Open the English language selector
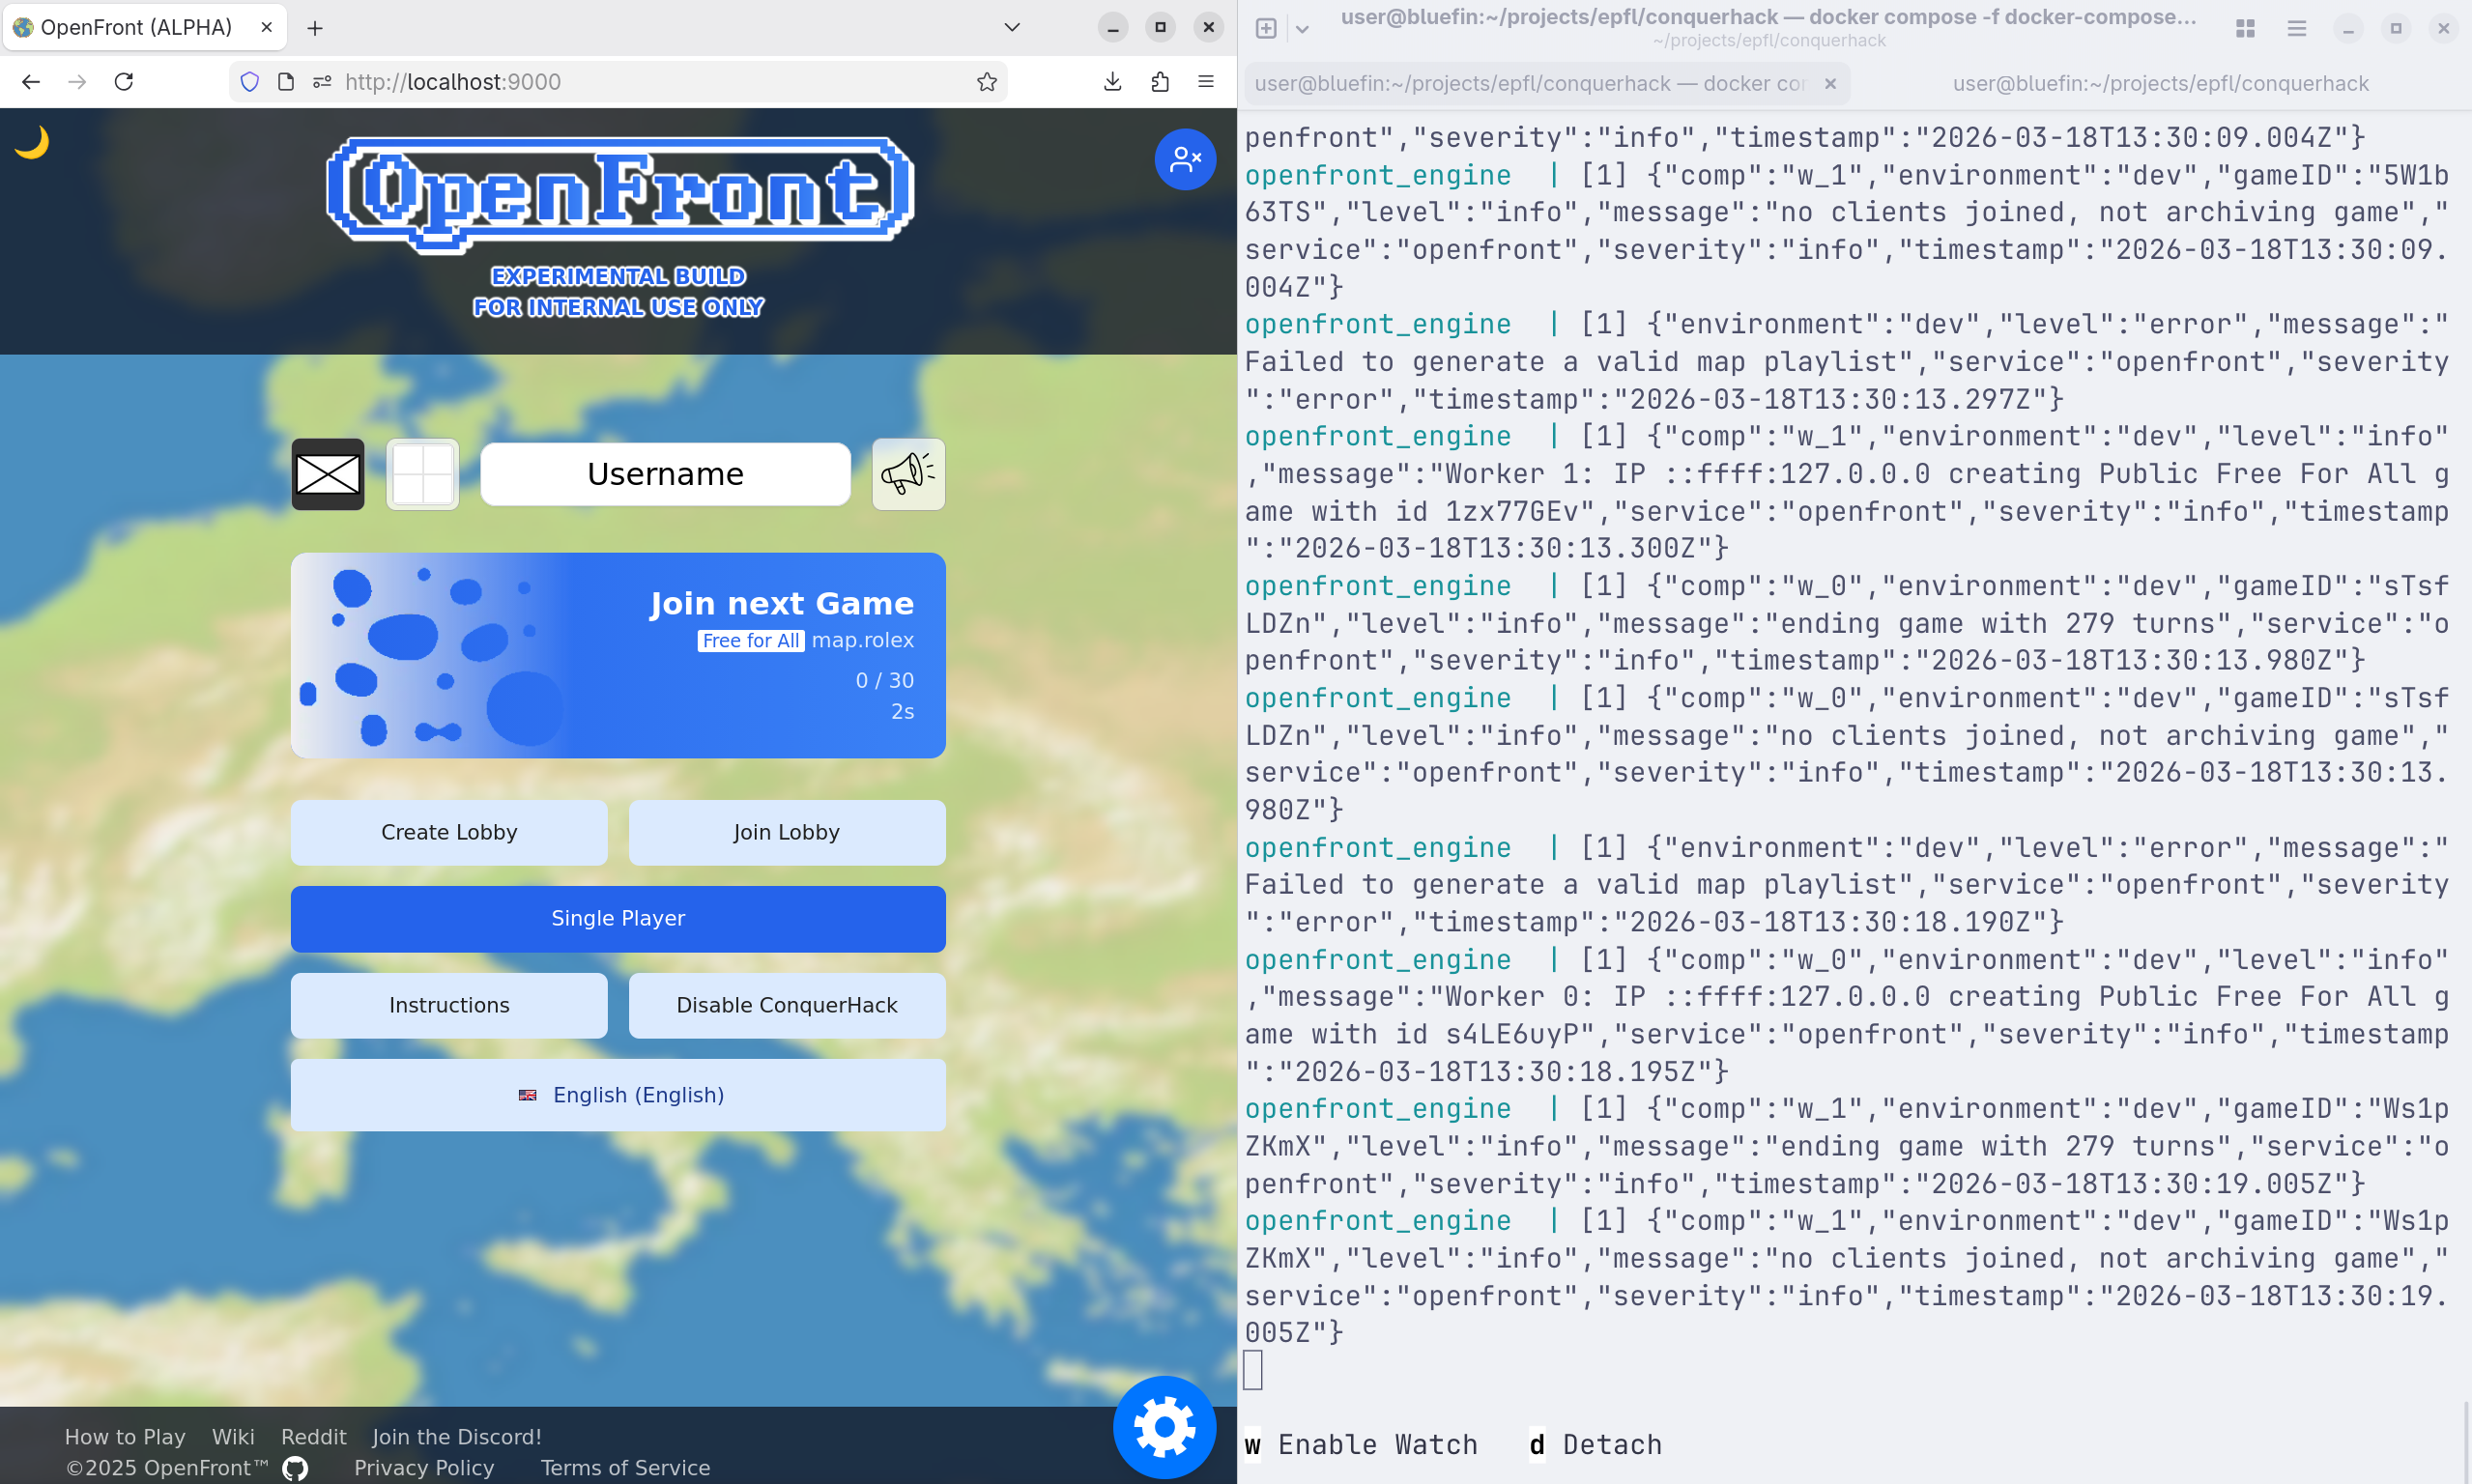The height and width of the screenshot is (1484, 2472). (618, 1095)
